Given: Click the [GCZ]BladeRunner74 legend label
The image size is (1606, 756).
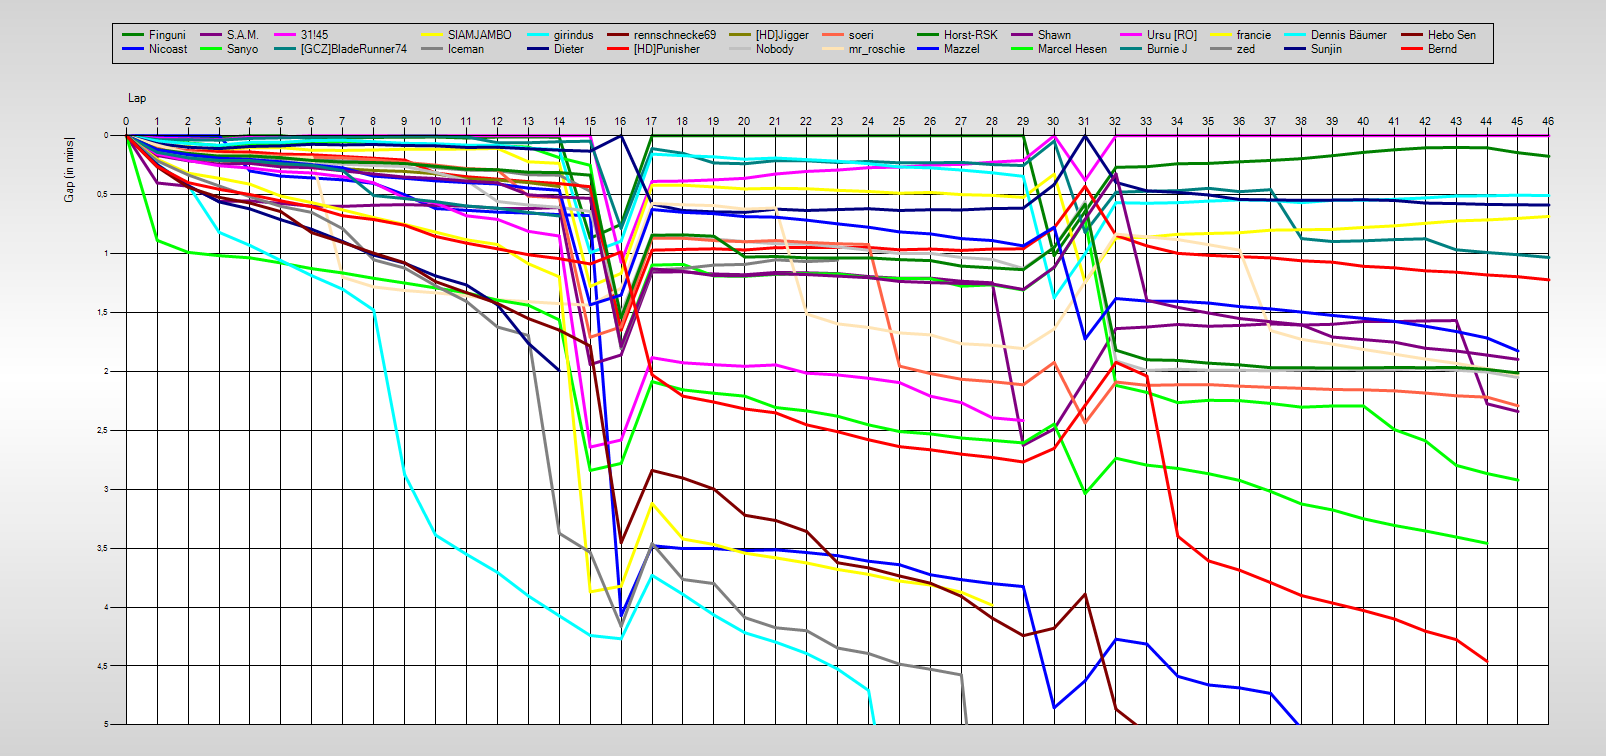Looking at the screenshot, I should click(x=353, y=49).
